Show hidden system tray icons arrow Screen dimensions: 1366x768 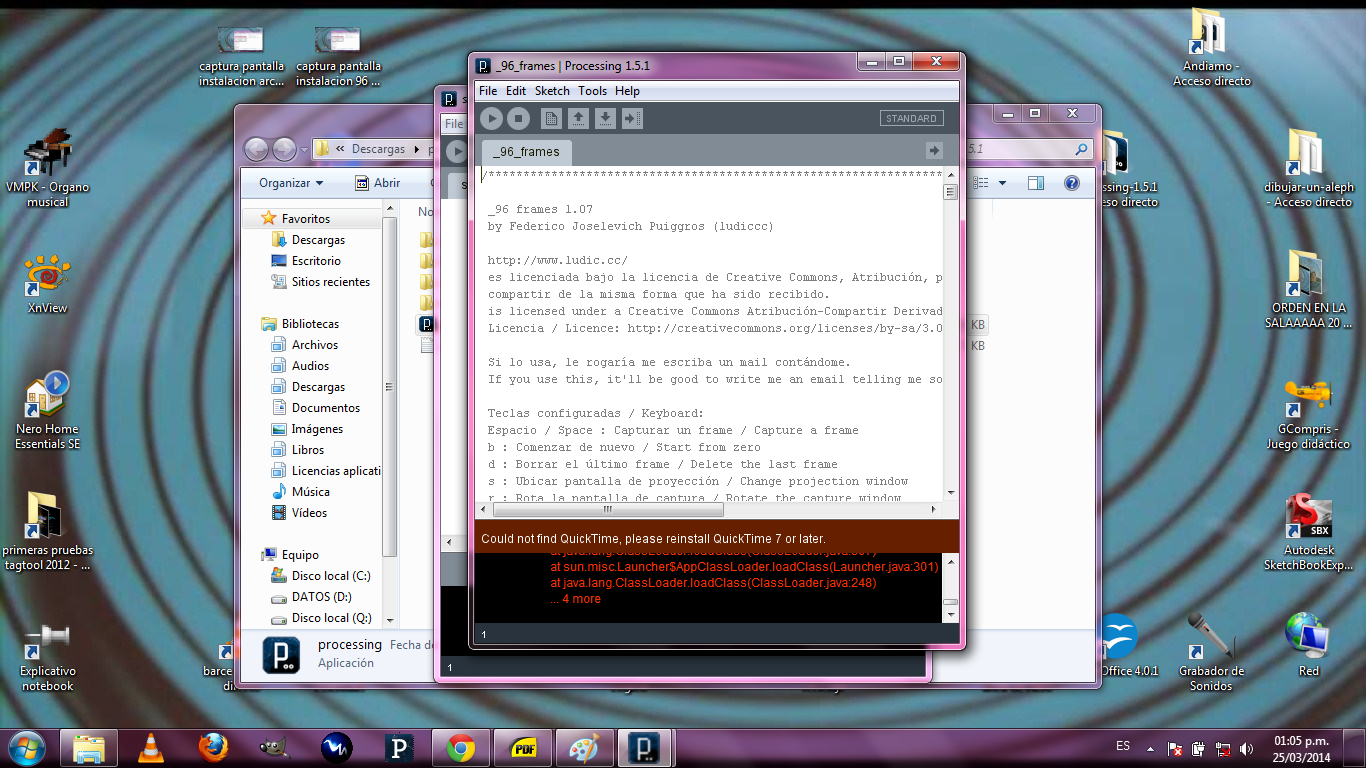click(1150, 748)
